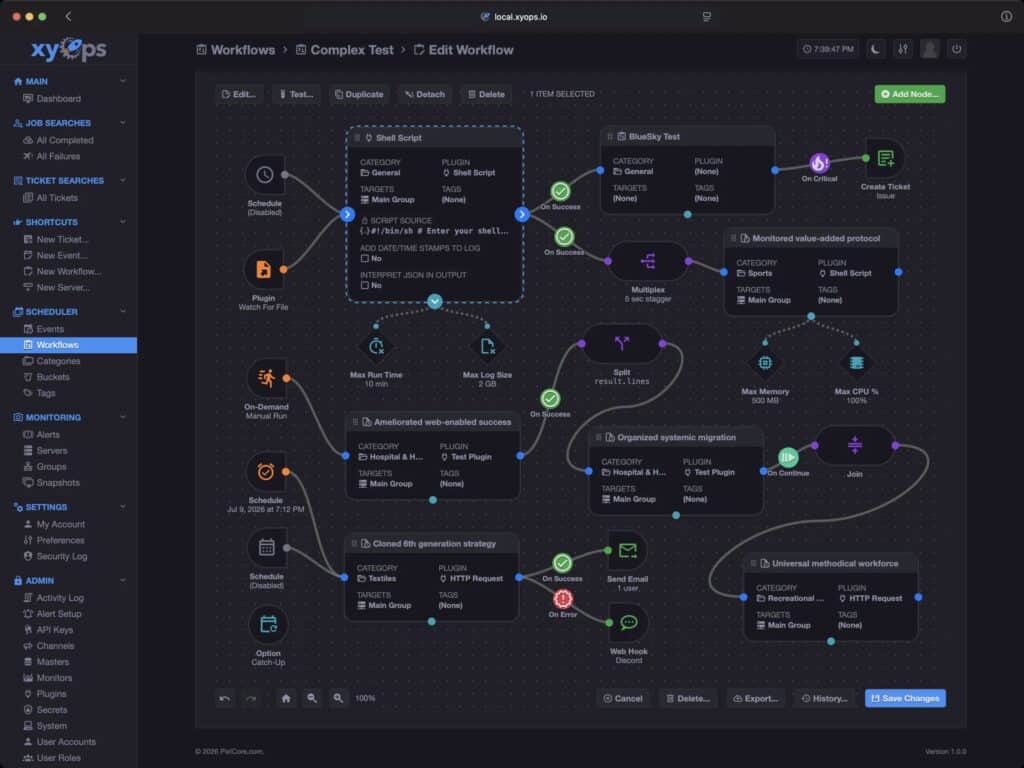
Task: Select the On-Demand Manual Run trigger icon
Action: point(266,379)
